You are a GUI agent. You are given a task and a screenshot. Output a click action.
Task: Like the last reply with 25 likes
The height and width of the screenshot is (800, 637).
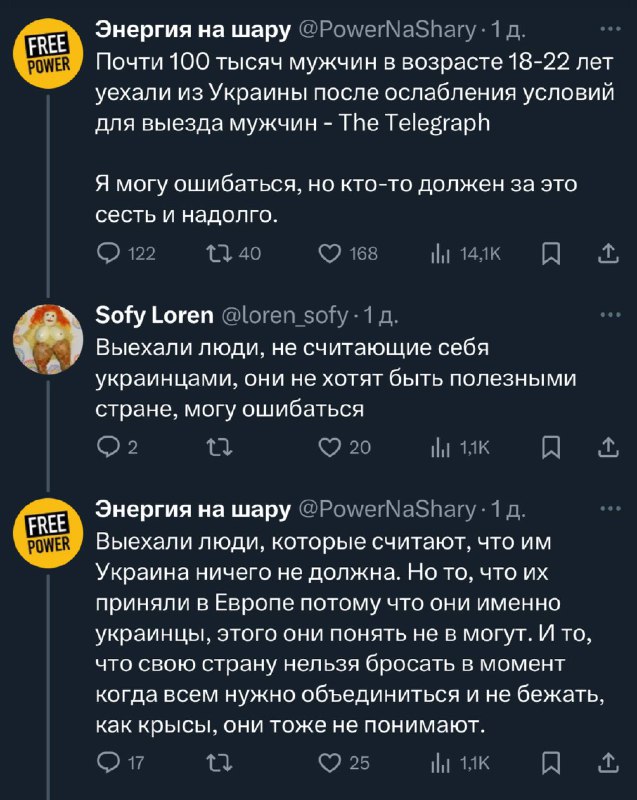tap(329, 763)
